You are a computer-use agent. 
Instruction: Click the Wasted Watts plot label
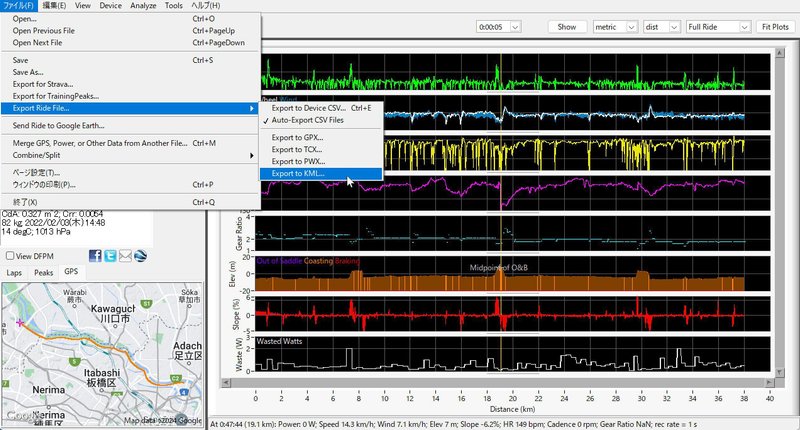pos(279,341)
